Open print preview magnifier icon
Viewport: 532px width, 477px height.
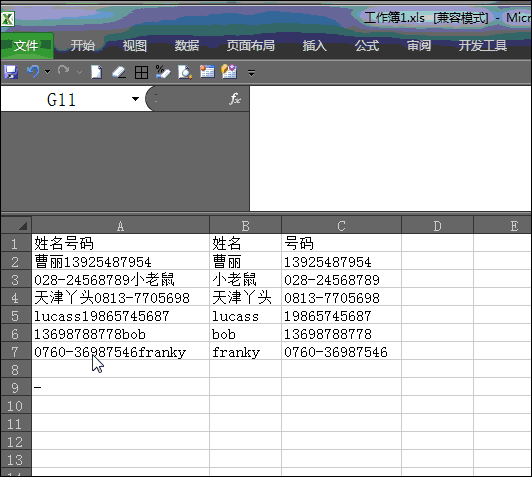[x=185, y=72]
